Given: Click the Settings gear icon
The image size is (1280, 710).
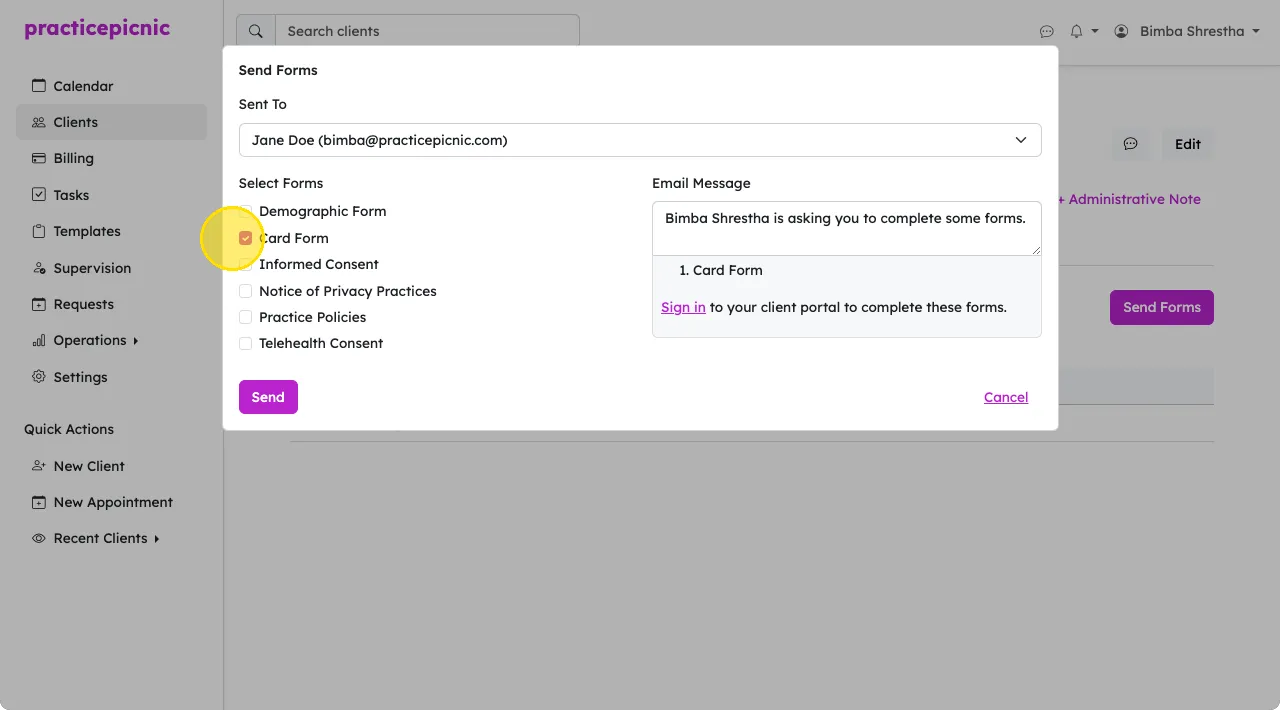Looking at the screenshot, I should (x=39, y=377).
